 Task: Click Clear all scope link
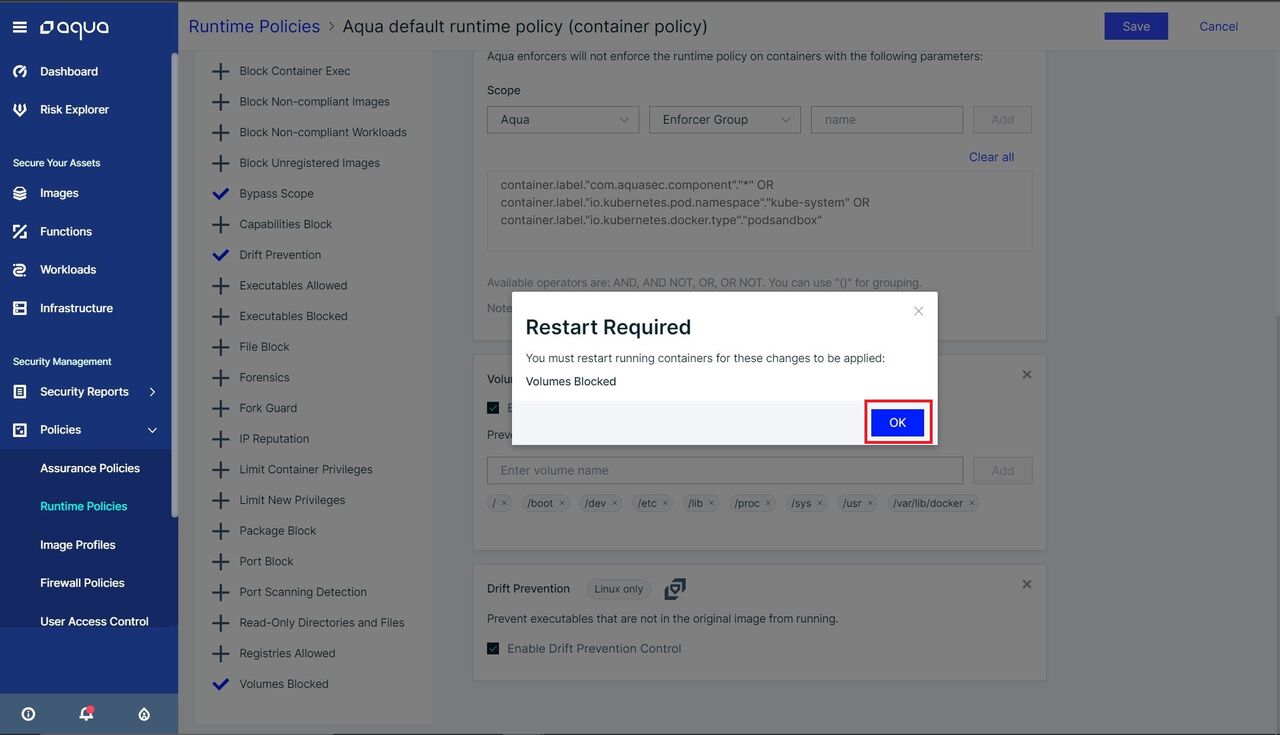click(991, 157)
